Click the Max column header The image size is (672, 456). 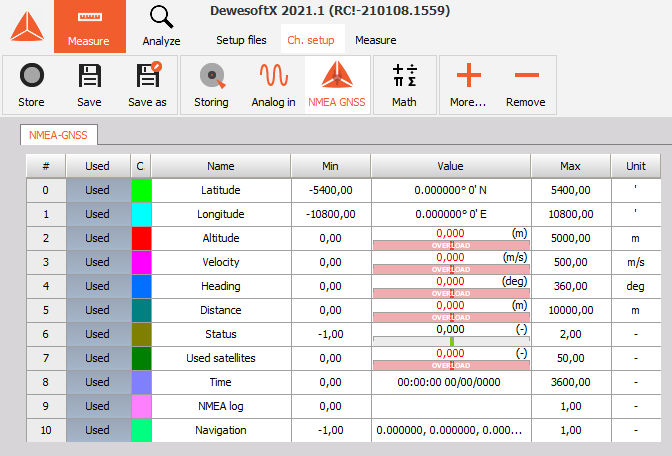tap(570, 166)
